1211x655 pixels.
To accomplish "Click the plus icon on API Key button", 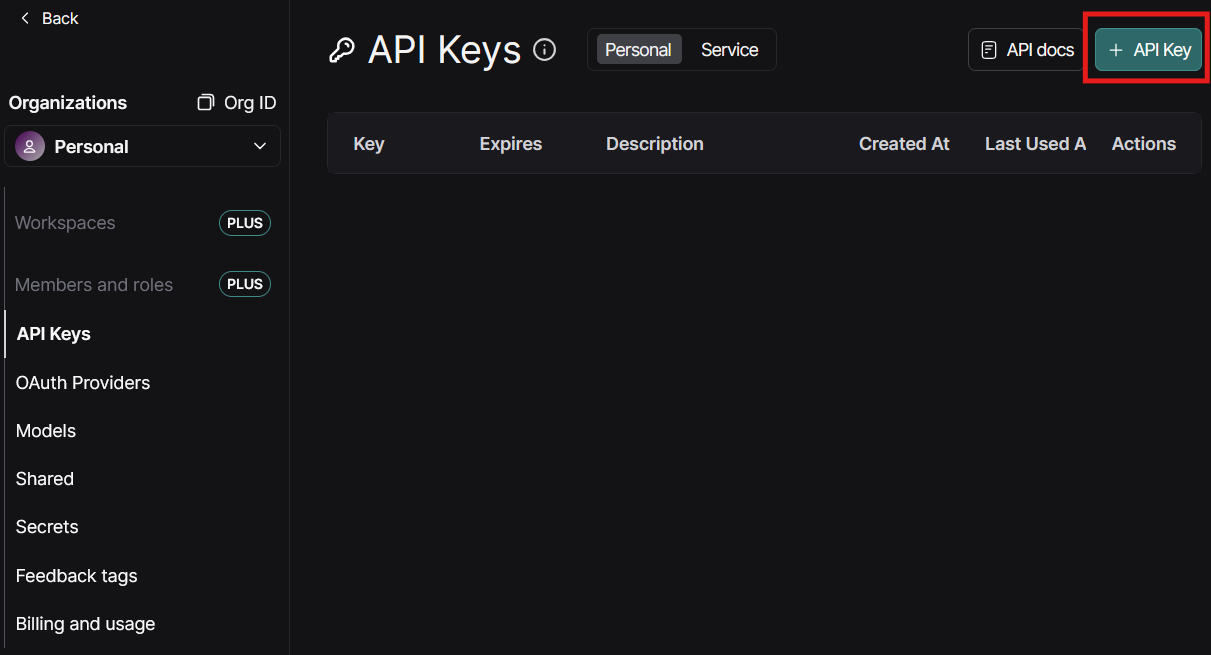I will [x=1116, y=49].
